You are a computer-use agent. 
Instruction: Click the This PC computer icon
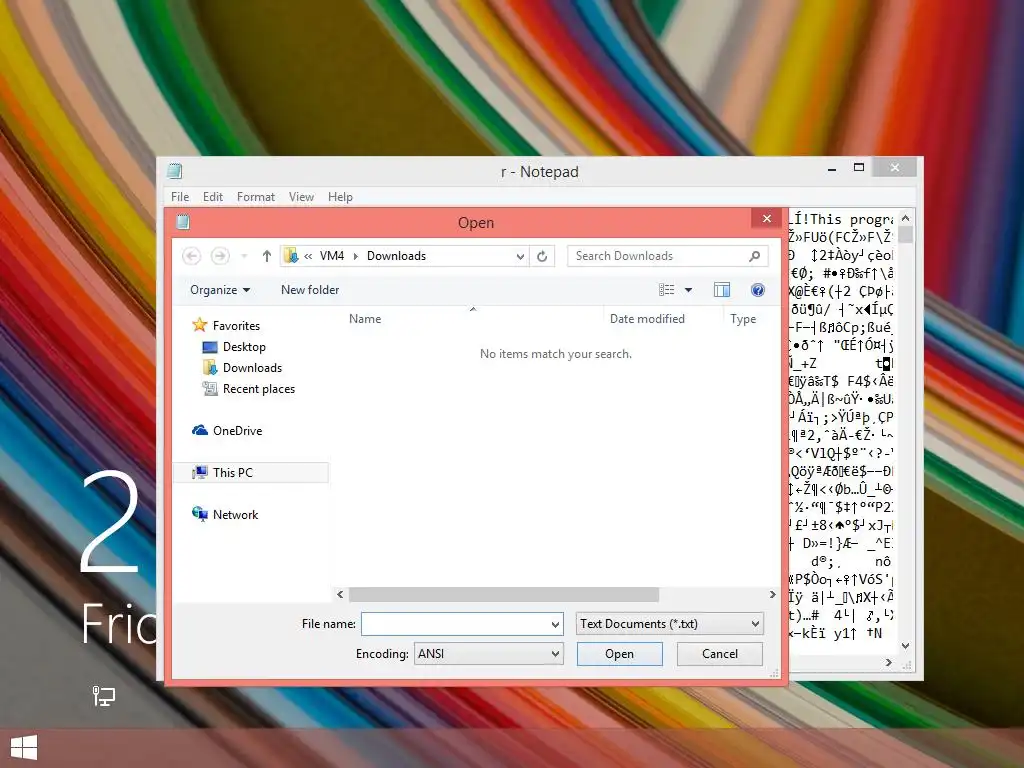[200, 472]
